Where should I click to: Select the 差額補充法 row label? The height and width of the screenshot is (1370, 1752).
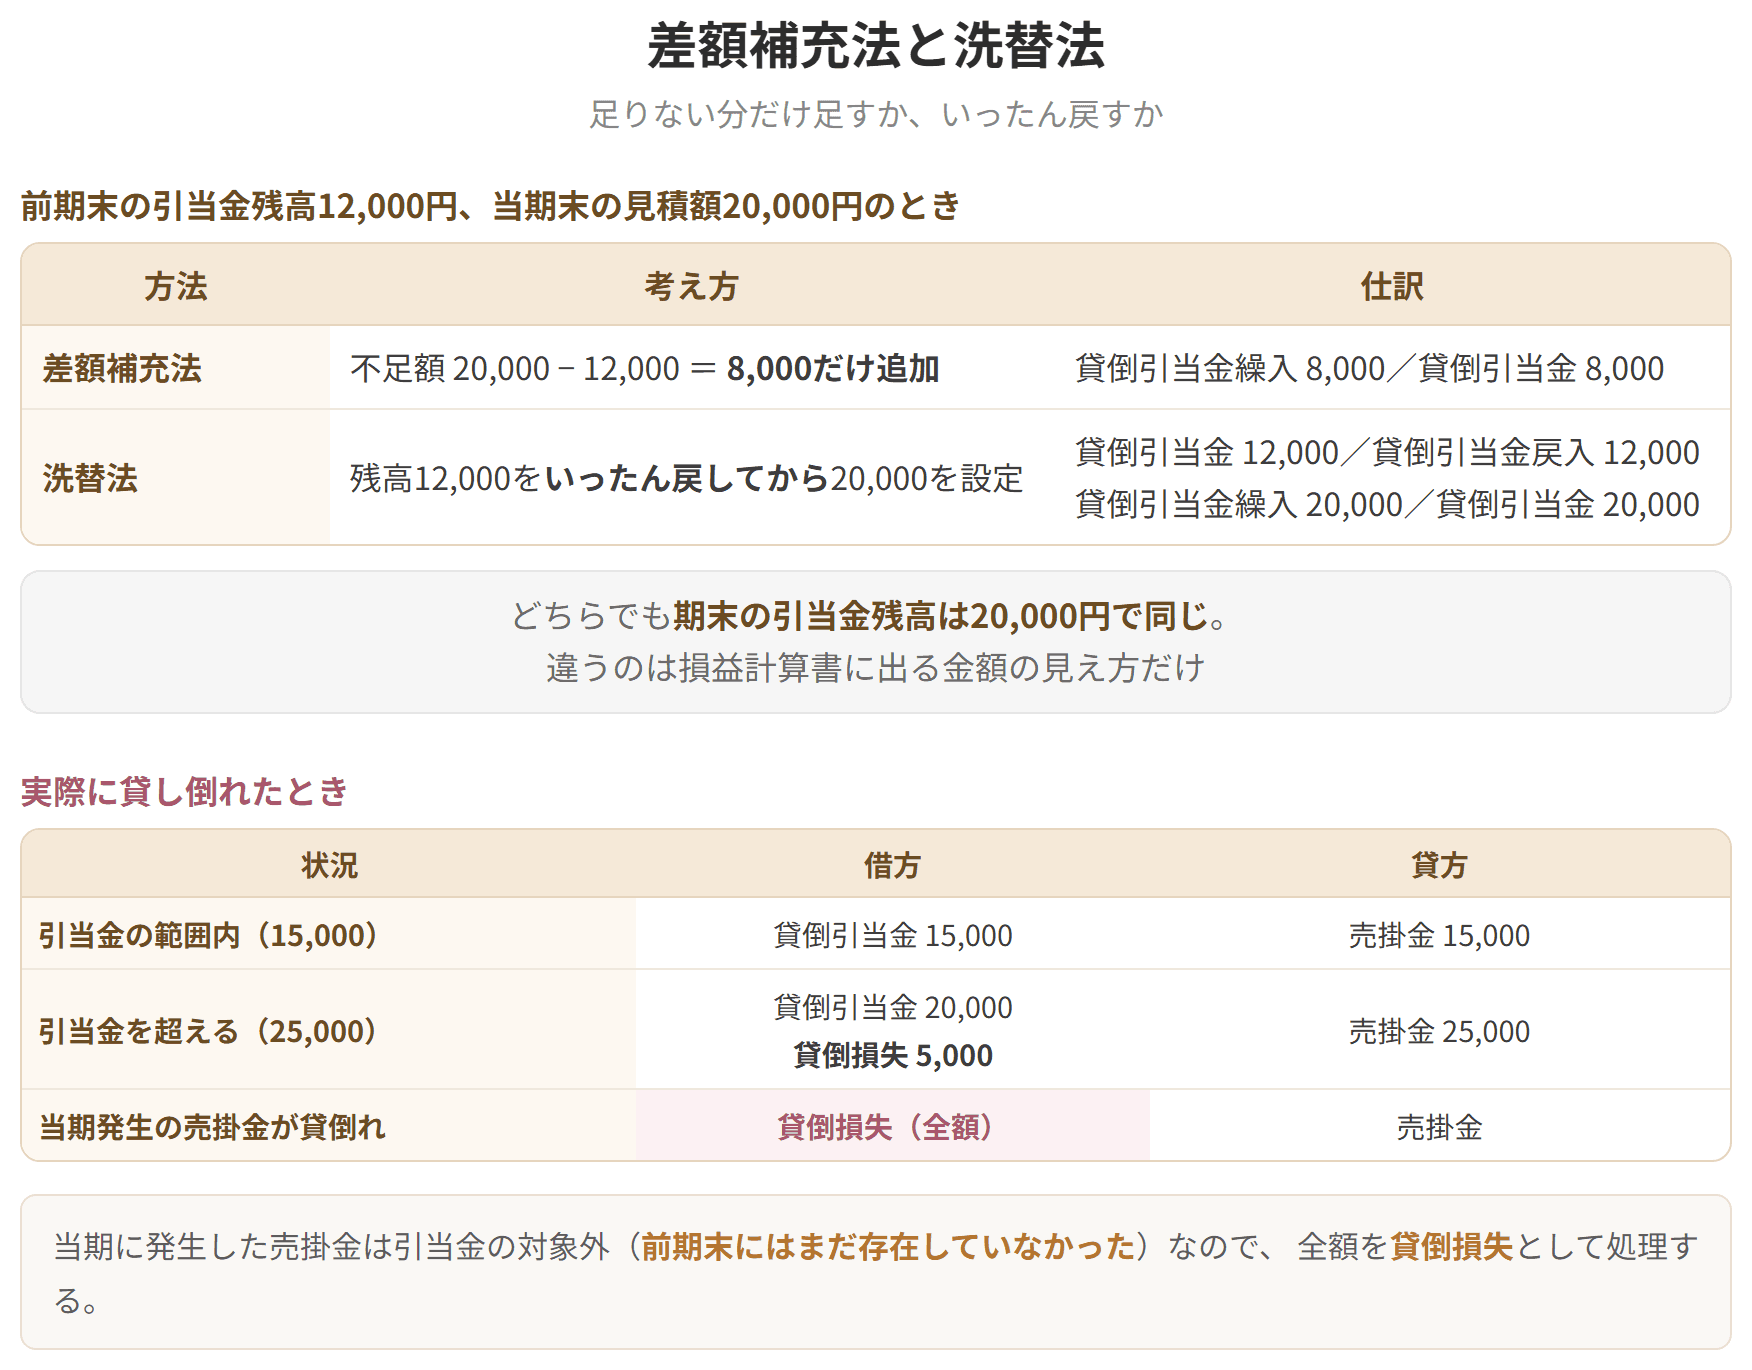pyautogui.click(x=122, y=368)
